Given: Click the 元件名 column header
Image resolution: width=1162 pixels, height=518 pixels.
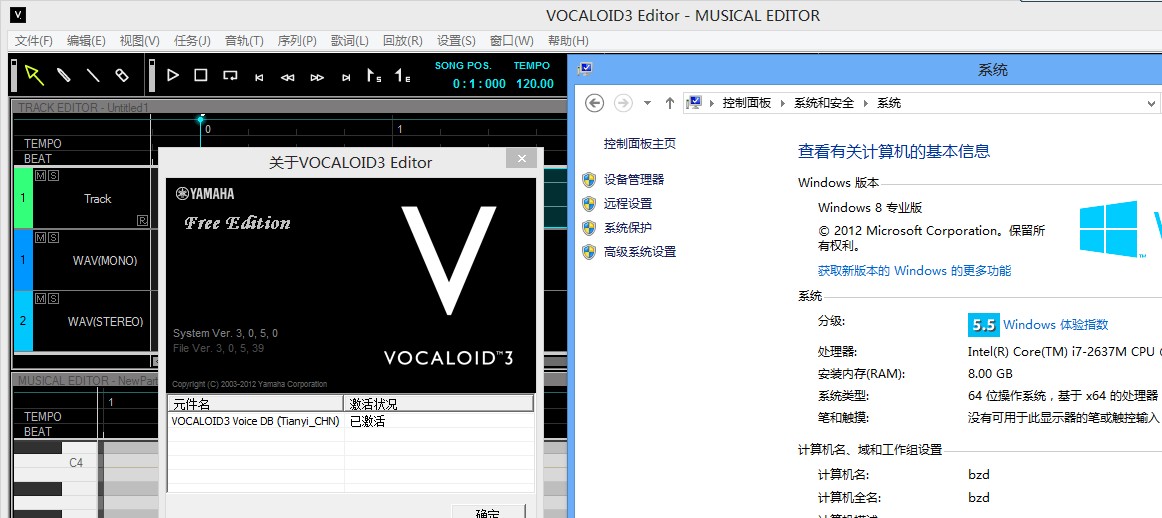Looking at the screenshot, I should 255,404.
